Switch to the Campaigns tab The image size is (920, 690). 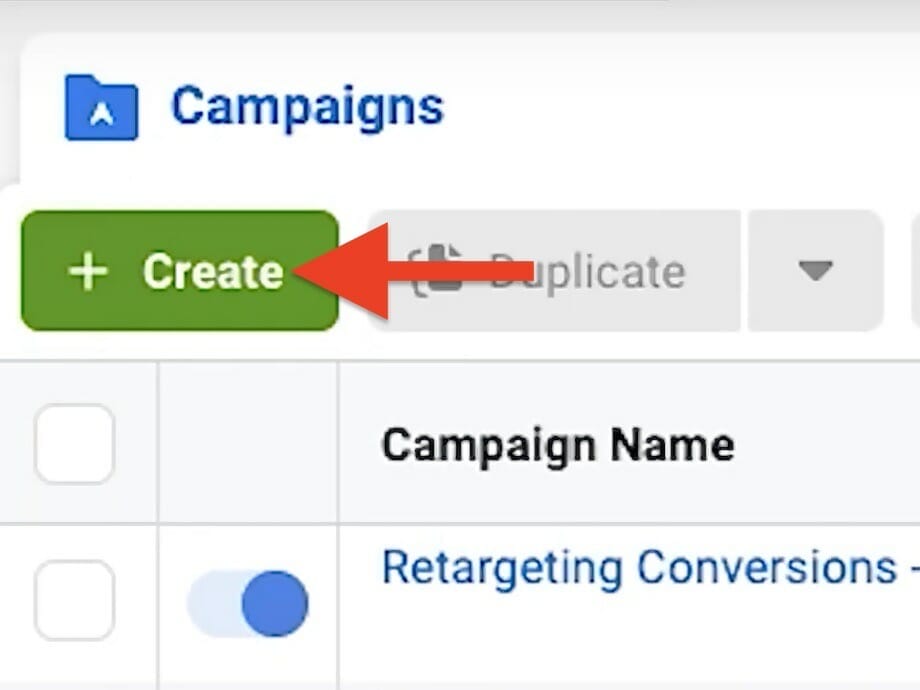coord(306,106)
